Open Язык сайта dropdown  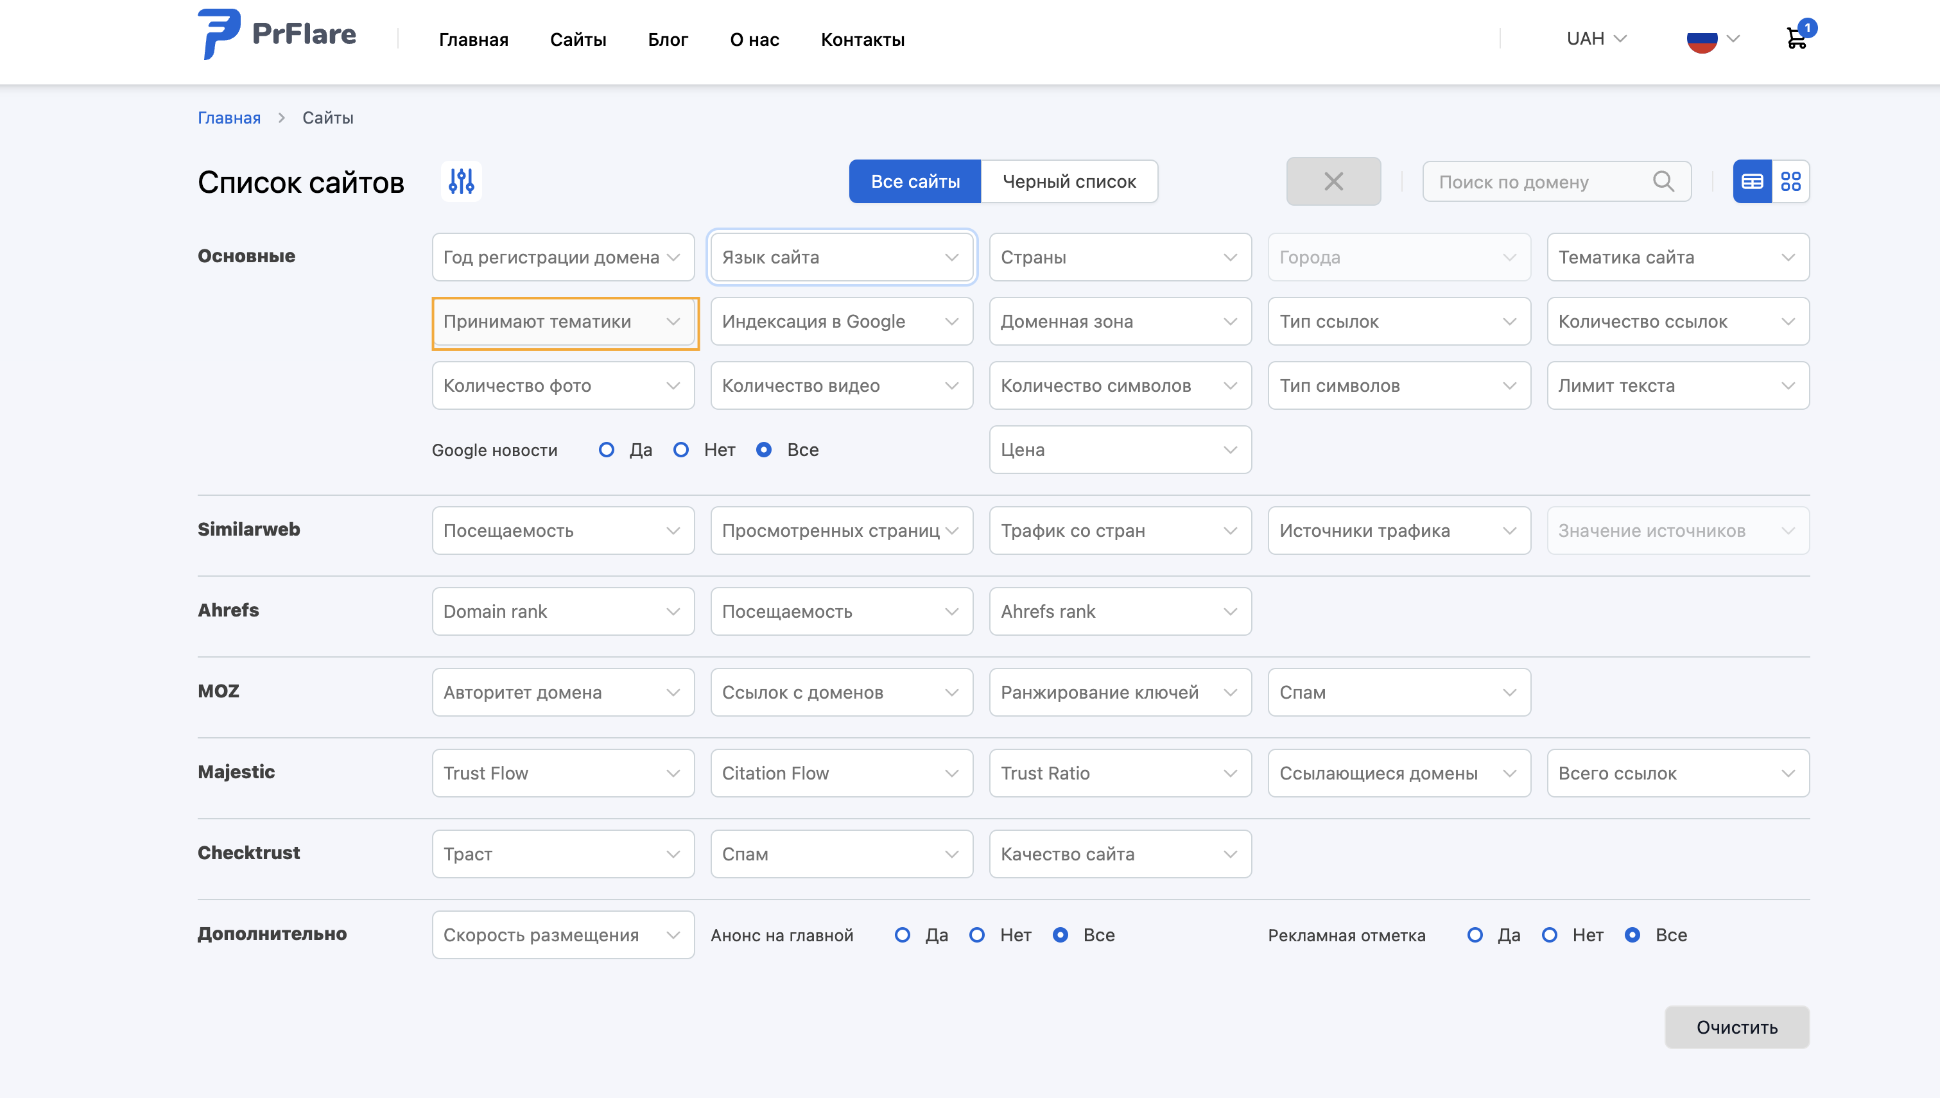tap(842, 257)
